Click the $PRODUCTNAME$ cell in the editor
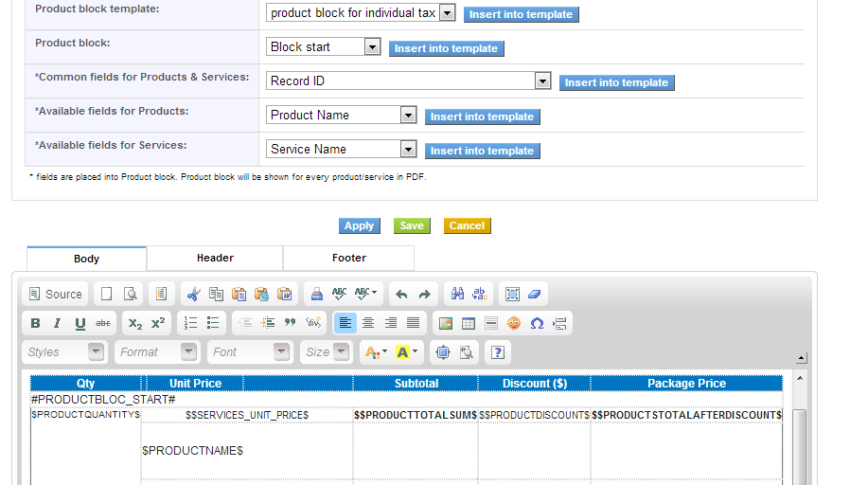This screenshot has height=485, width=850. pos(193,451)
